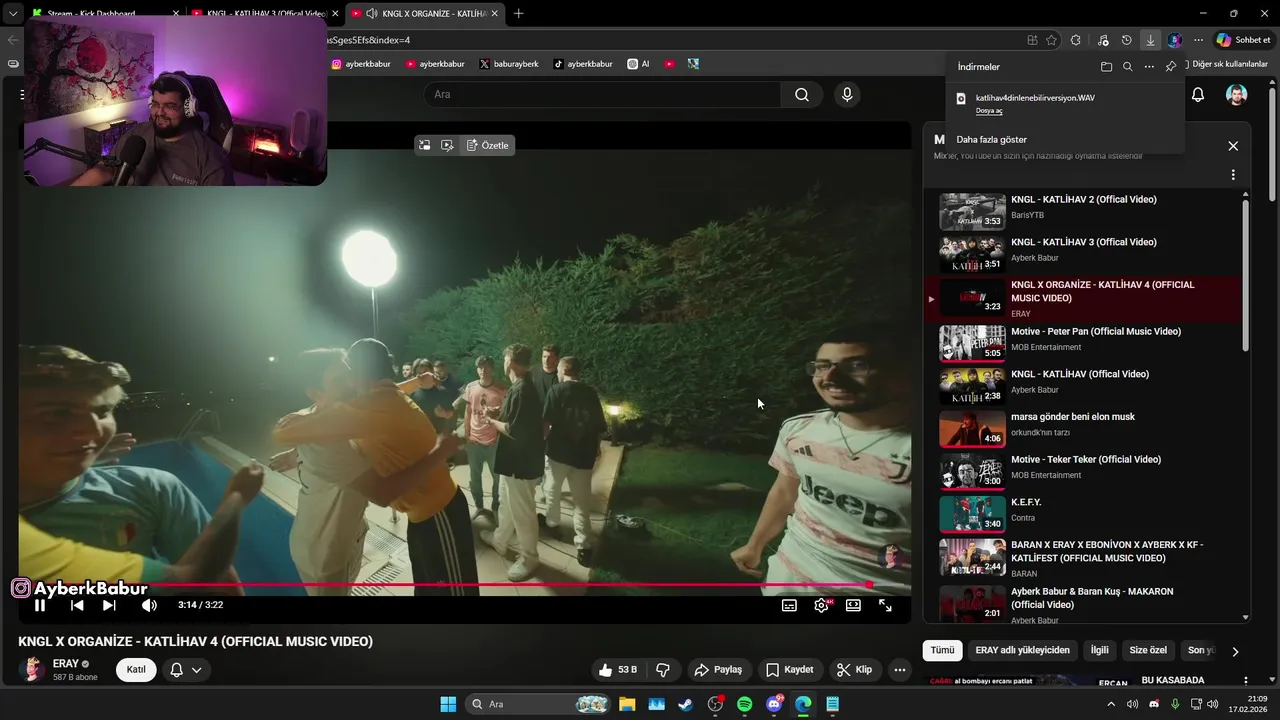Viewport: 1280px width, 720px height.
Task: Switch to theater mode view
Action: [x=853, y=605]
